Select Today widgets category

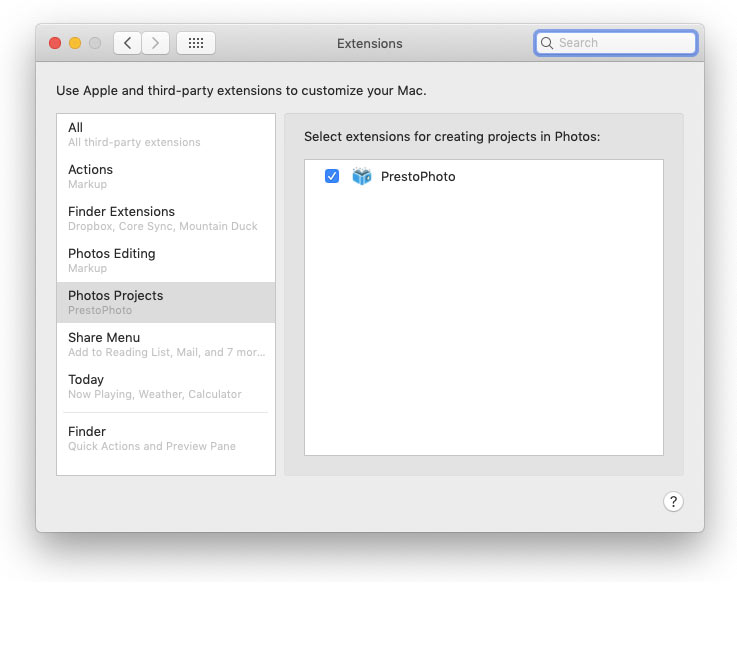pos(165,386)
